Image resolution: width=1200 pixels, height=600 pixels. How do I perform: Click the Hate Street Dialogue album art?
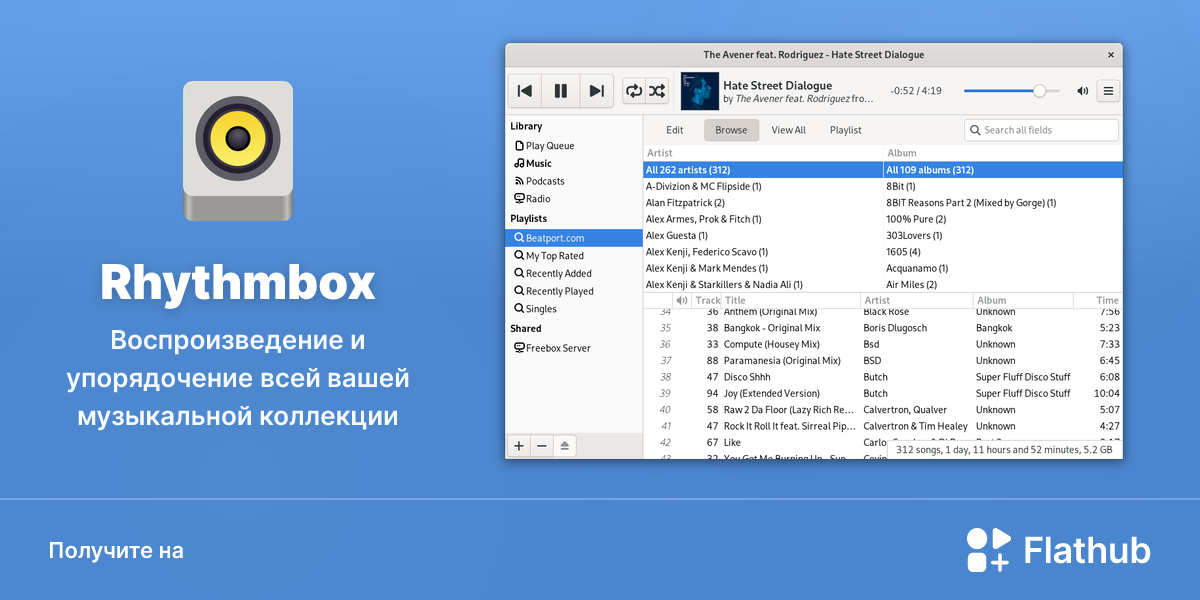700,91
